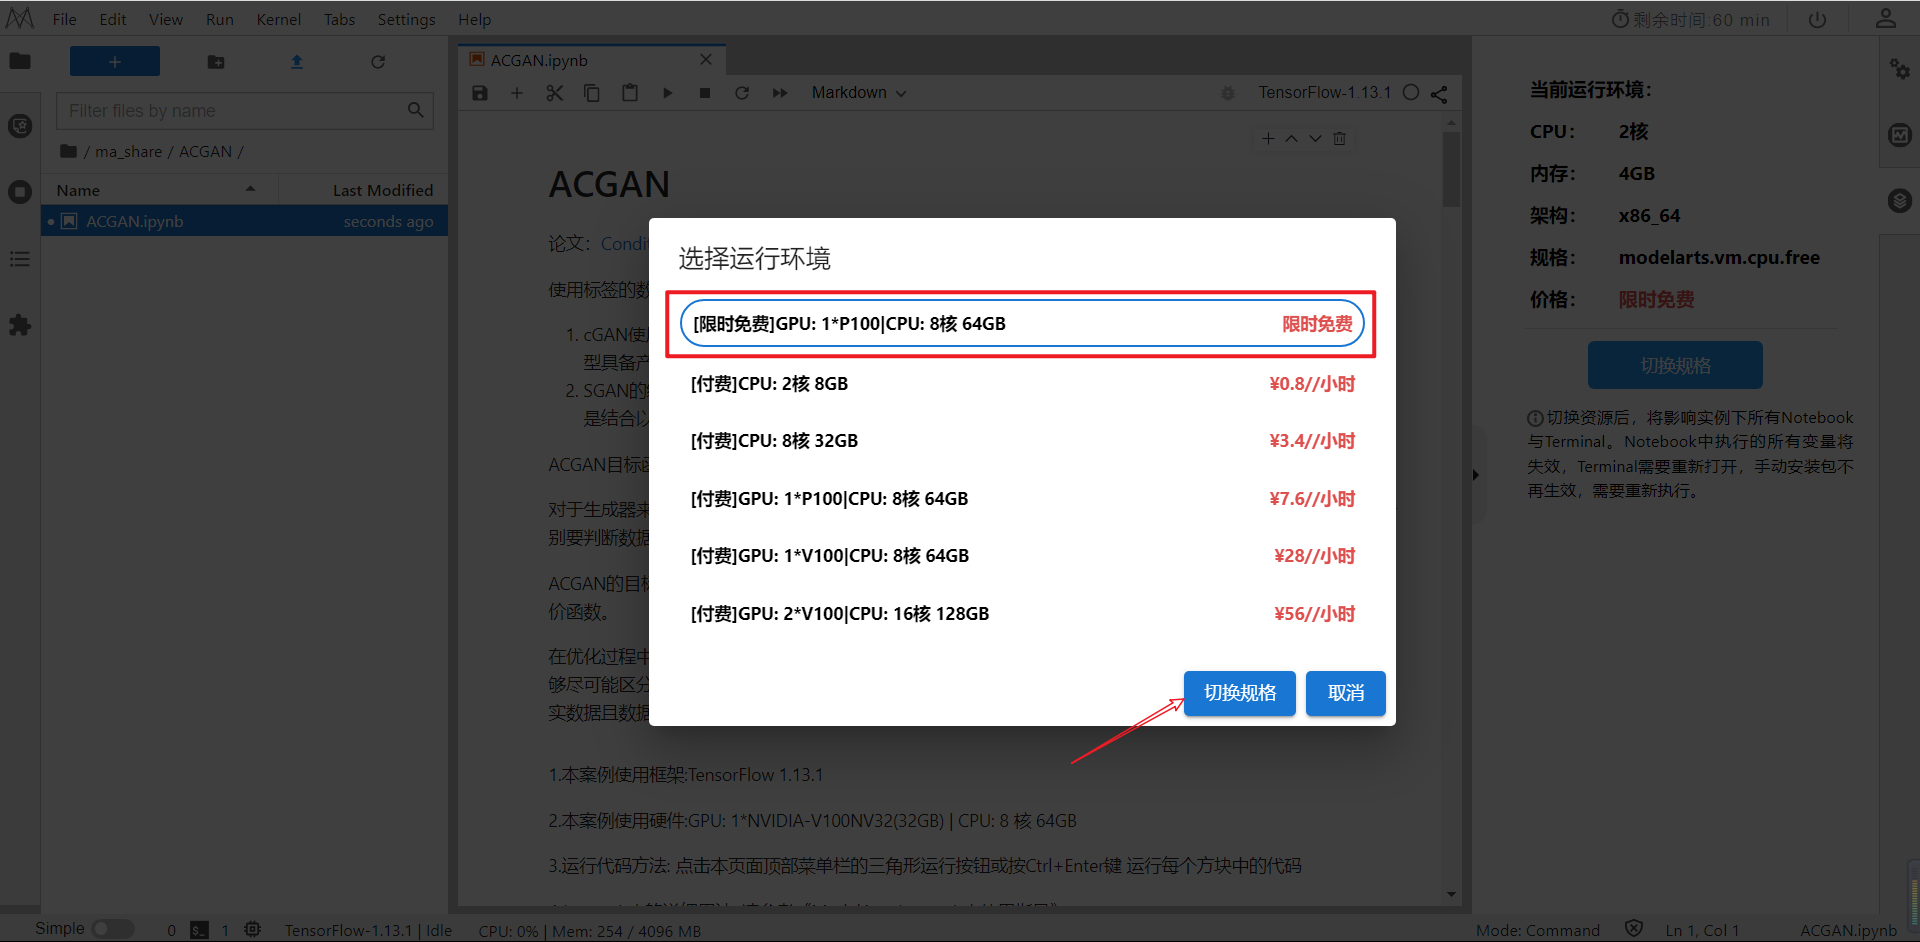This screenshot has width=1920, height=942.
Task: Click the blue new launcher plus button
Action: point(115,61)
